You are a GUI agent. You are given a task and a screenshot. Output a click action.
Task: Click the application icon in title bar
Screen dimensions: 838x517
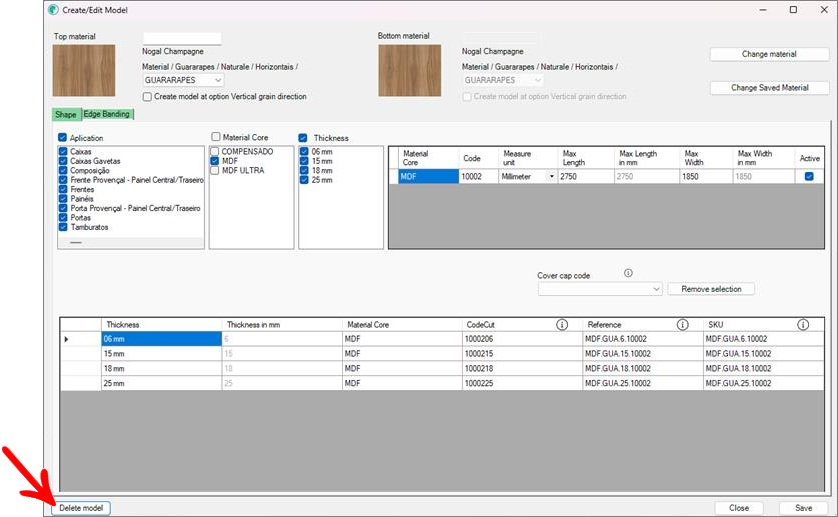pos(53,9)
